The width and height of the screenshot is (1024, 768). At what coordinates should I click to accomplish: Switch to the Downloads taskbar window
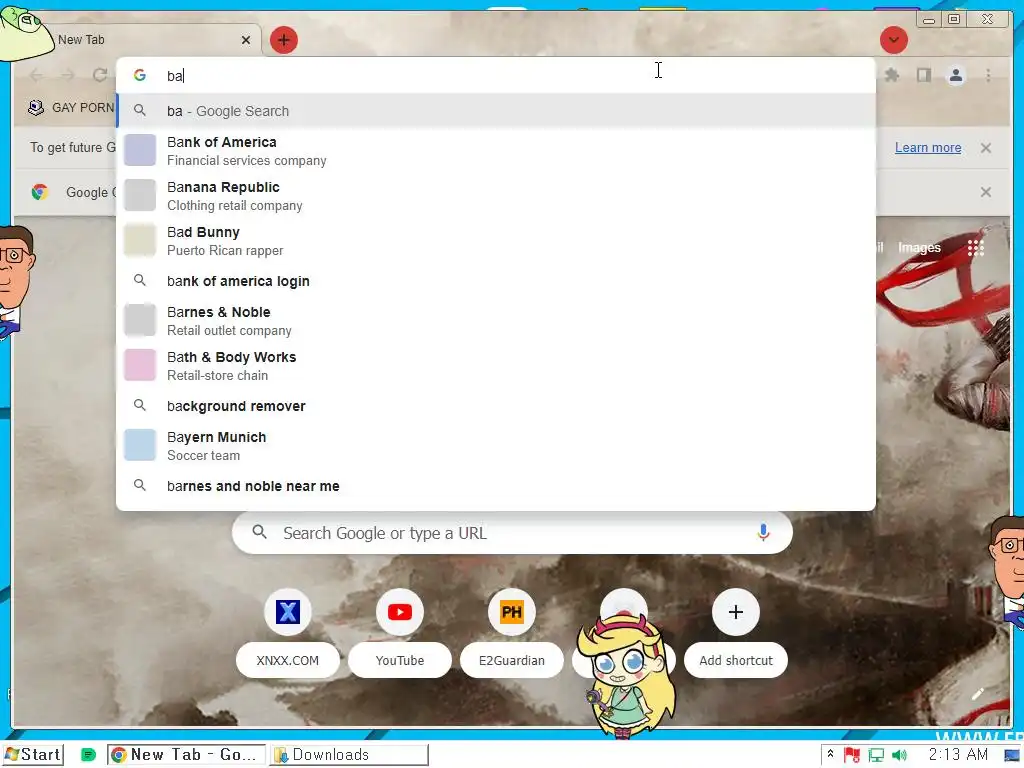pos(349,755)
